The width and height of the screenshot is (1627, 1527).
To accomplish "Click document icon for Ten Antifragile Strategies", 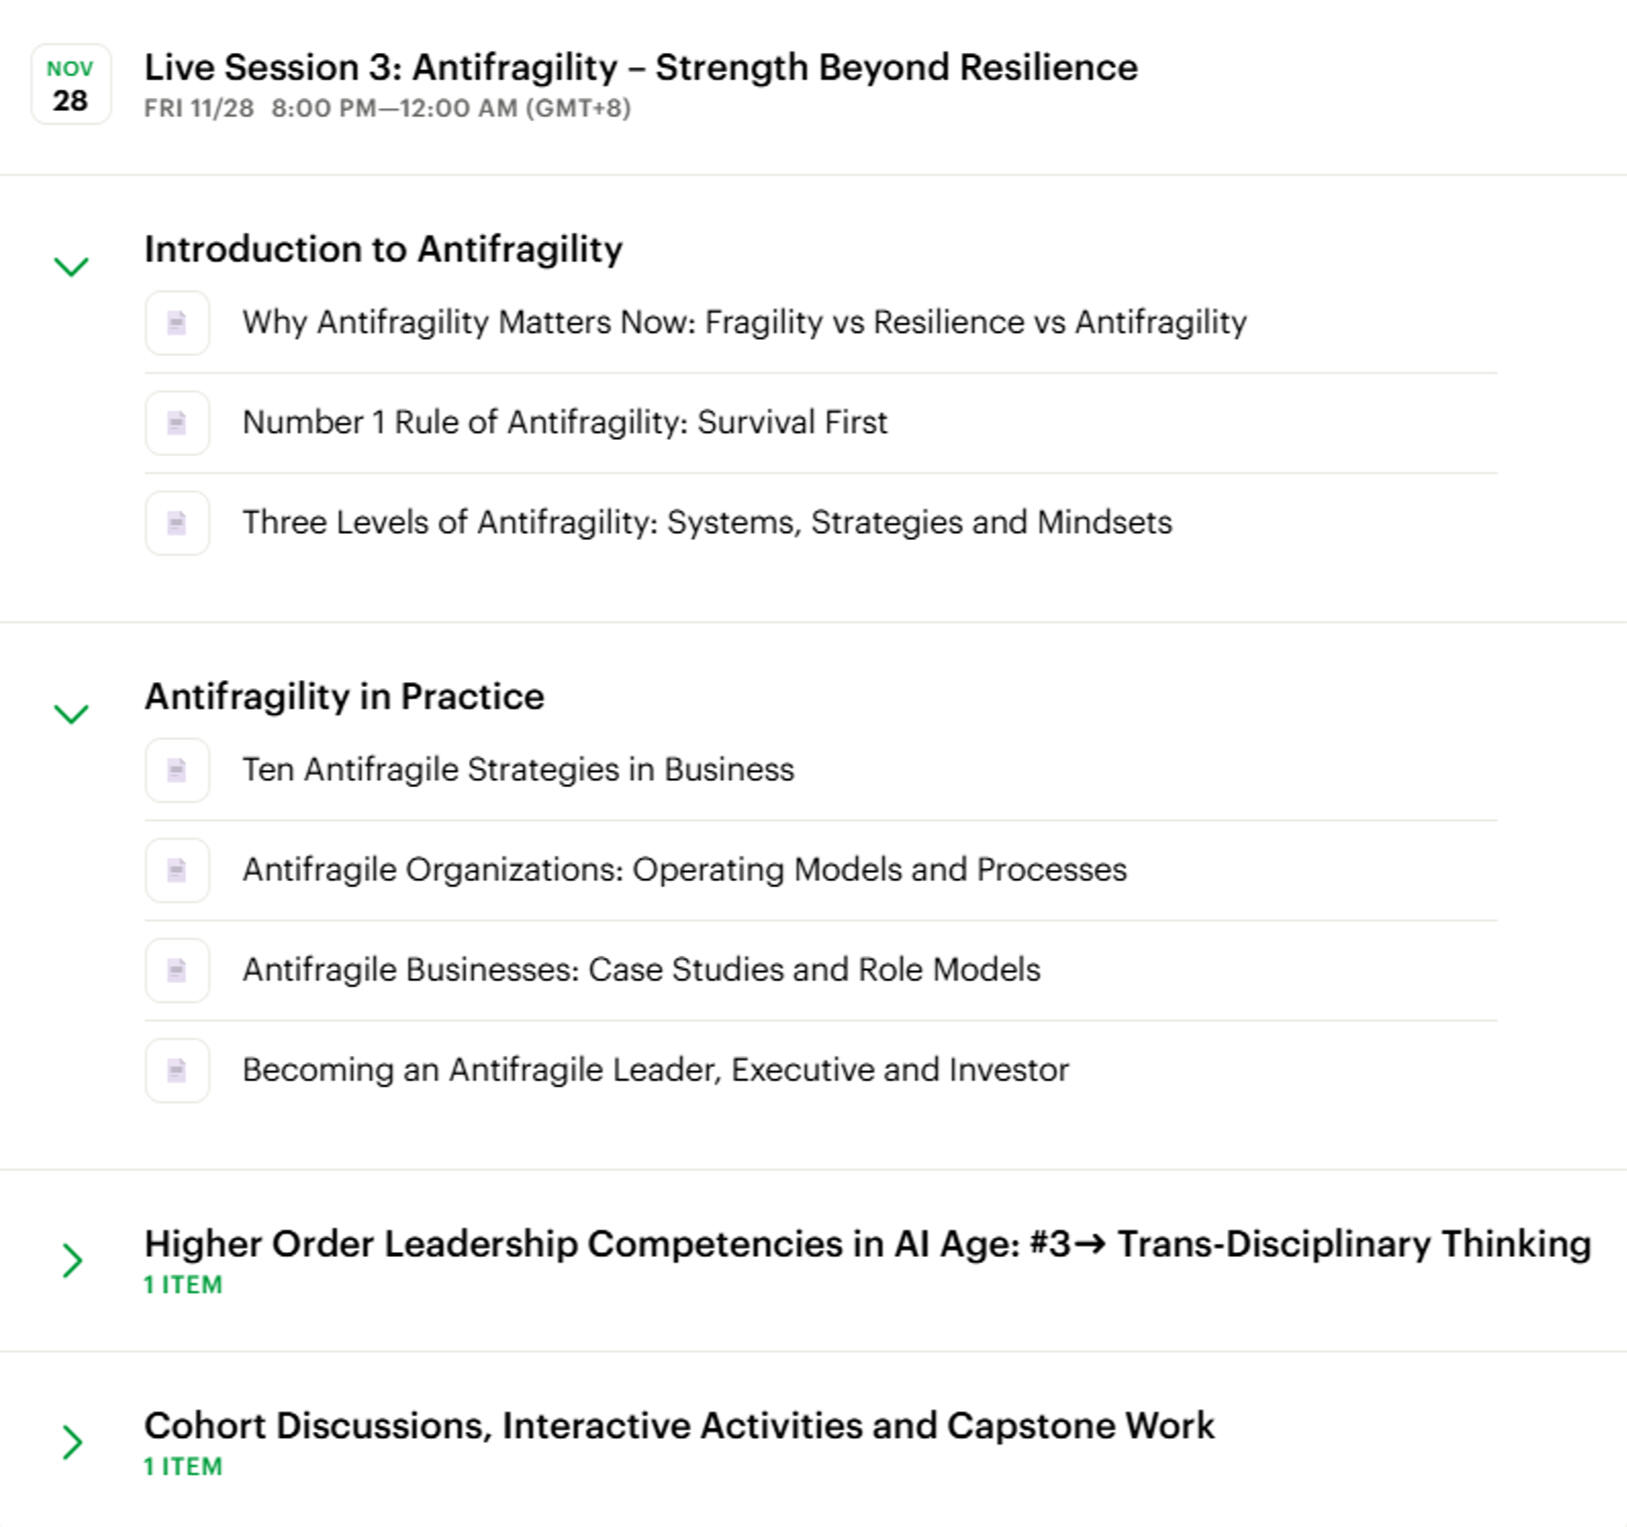I will coord(177,770).
